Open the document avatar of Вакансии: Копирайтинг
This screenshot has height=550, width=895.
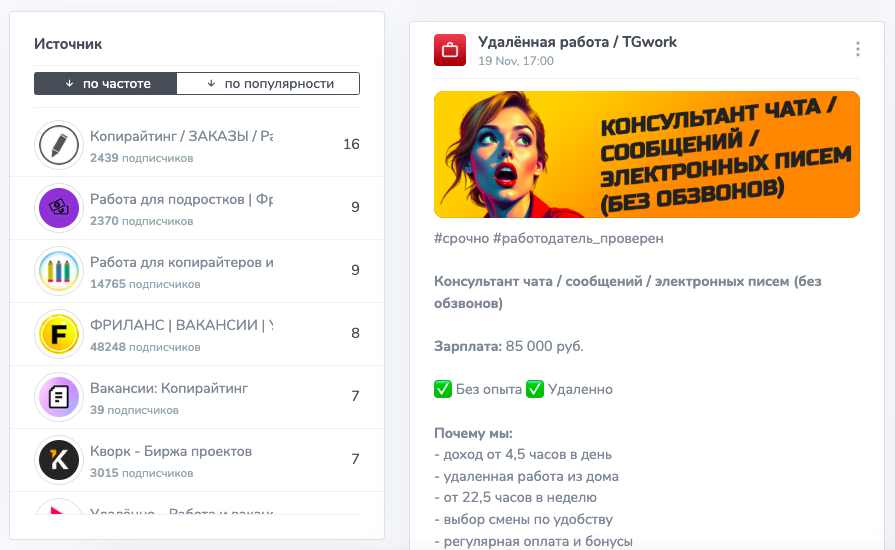click(59, 397)
